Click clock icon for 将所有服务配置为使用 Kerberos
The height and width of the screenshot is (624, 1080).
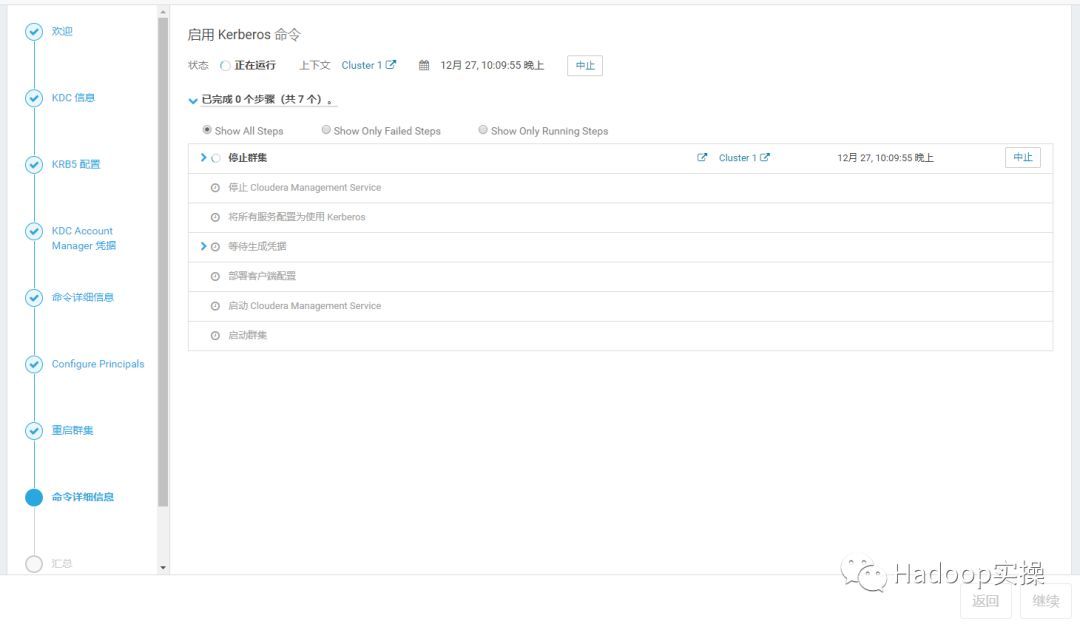(x=215, y=218)
